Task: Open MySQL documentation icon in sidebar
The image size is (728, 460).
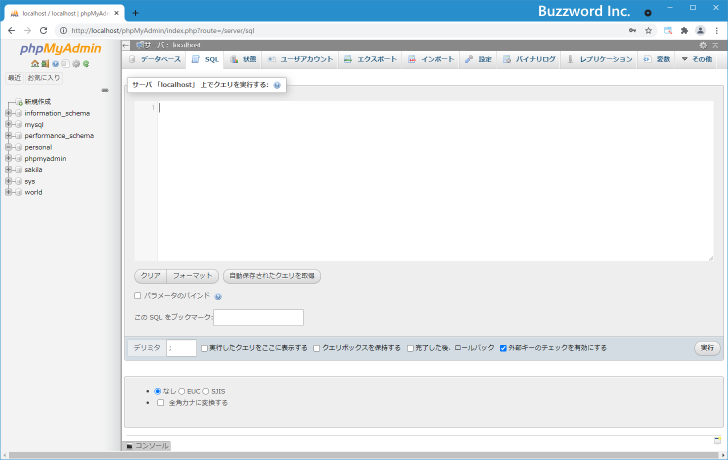Action: pyautogui.click(x=65, y=64)
